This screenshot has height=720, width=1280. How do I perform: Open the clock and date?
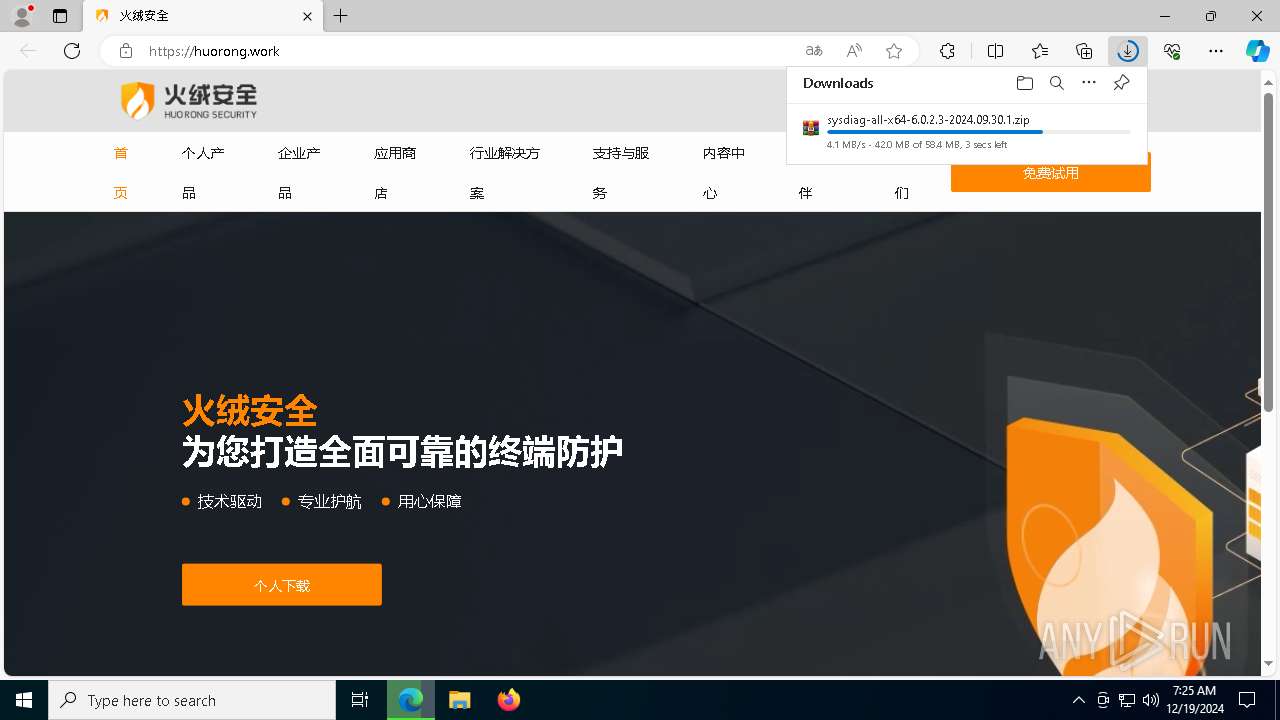[x=1194, y=700]
